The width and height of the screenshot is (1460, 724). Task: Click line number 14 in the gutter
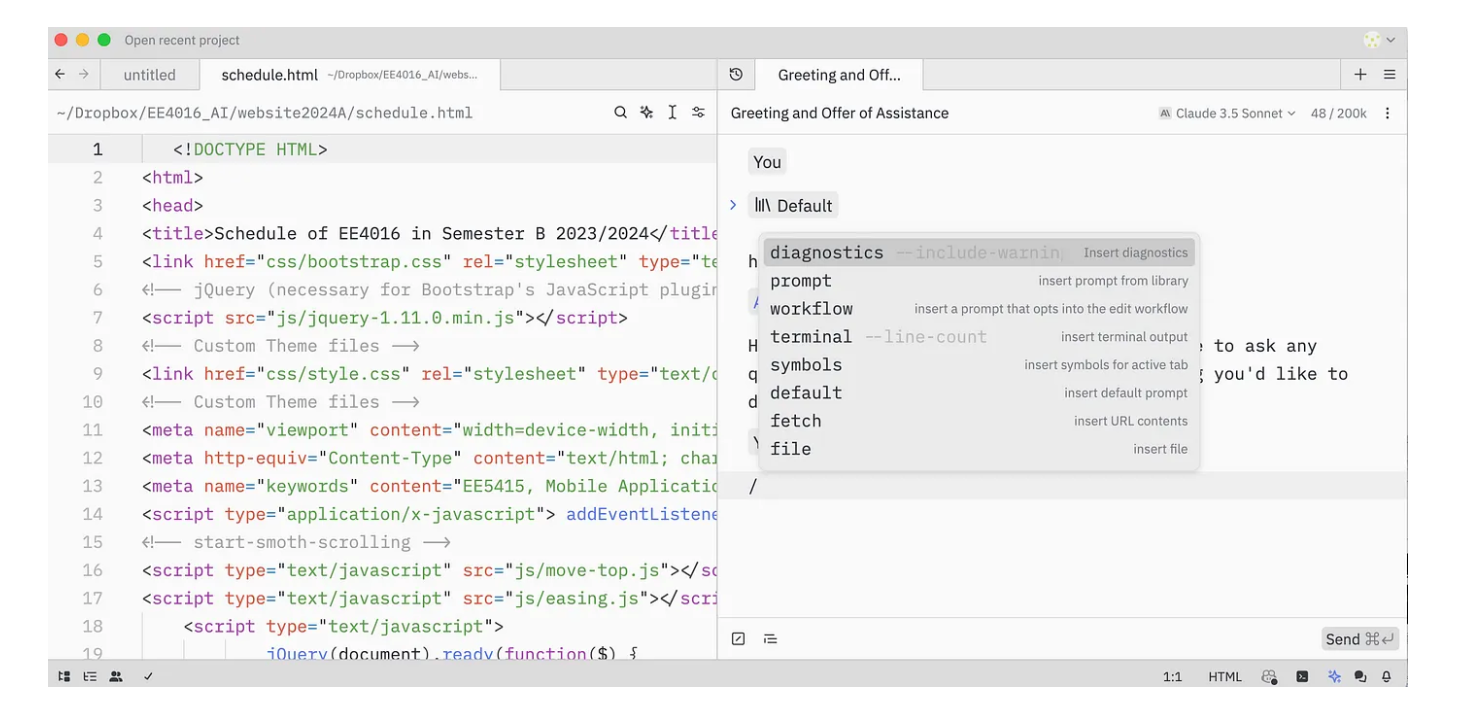(92, 514)
